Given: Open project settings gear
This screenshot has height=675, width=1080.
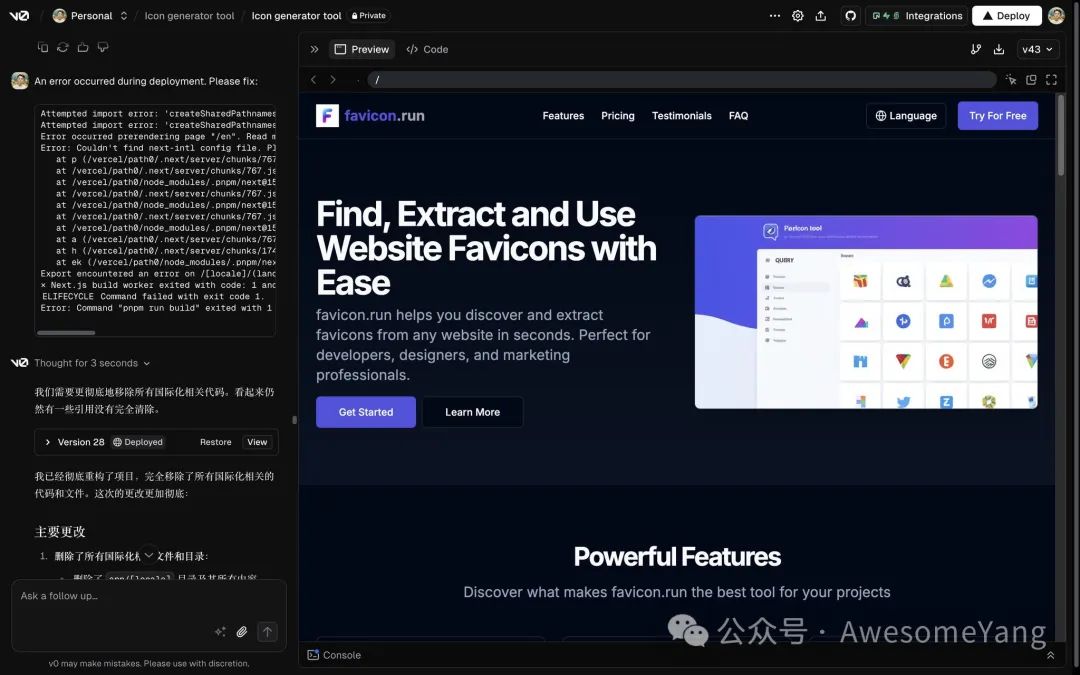Looking at the screenshot, I should [798, 15].
